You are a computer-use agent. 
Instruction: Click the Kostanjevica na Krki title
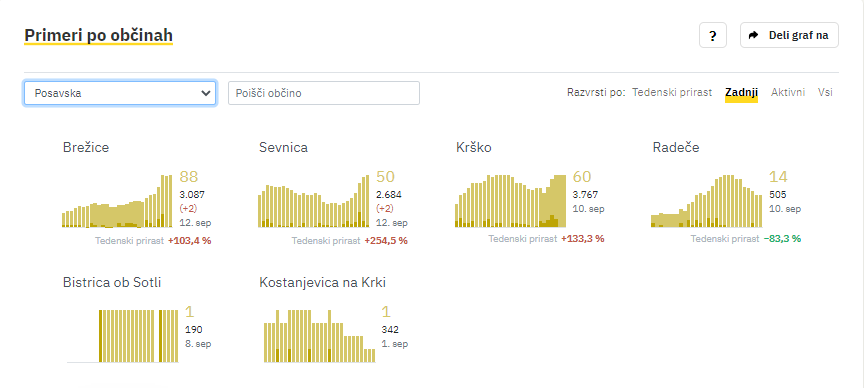pos(322,283)
